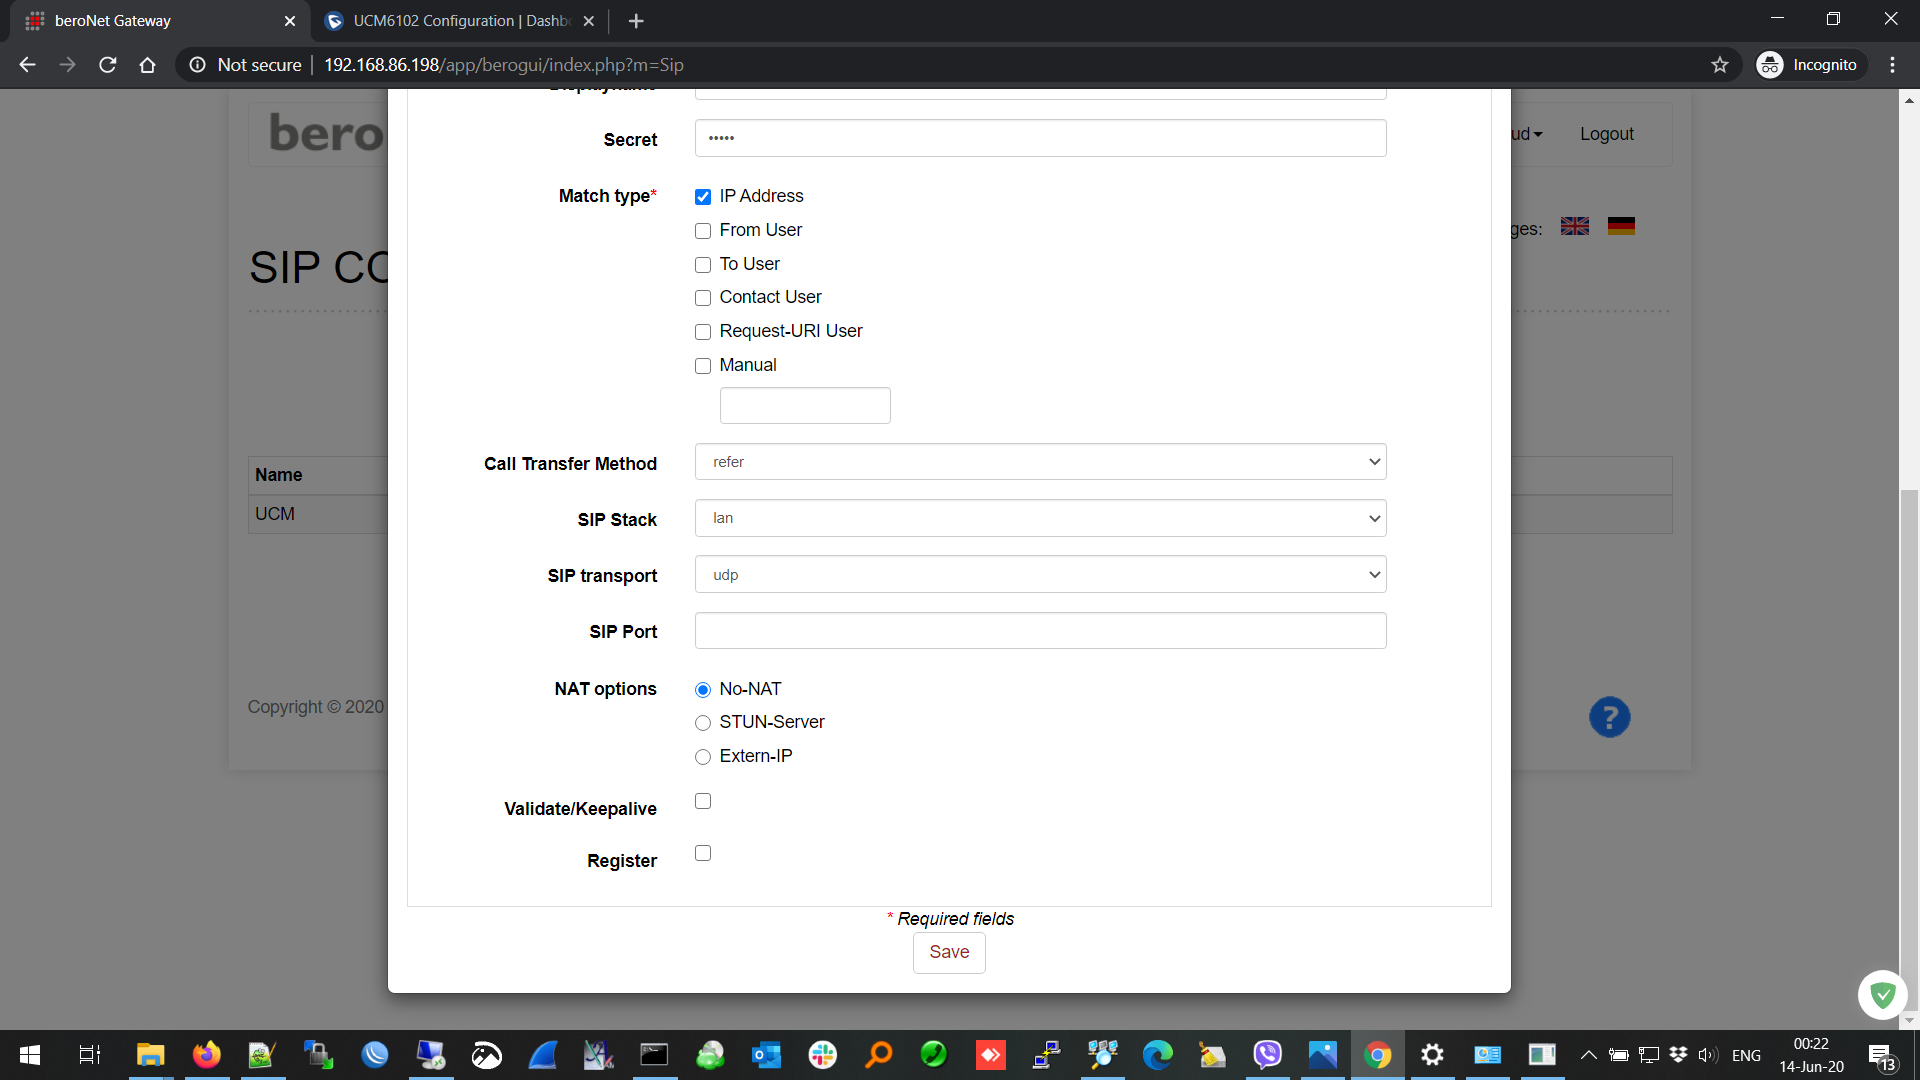Click the Windows Start button
1920x1080 pixels.
(30, 1055)
